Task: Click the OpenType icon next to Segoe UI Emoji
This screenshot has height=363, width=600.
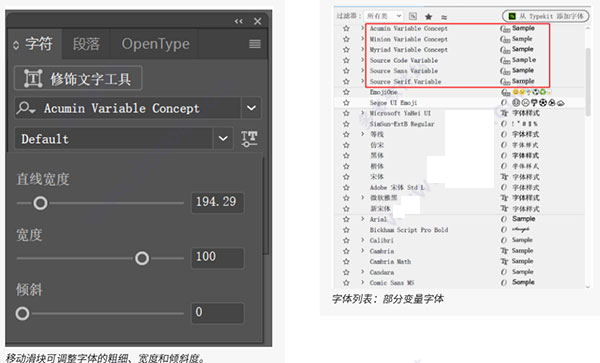Action: pos(504,103)
